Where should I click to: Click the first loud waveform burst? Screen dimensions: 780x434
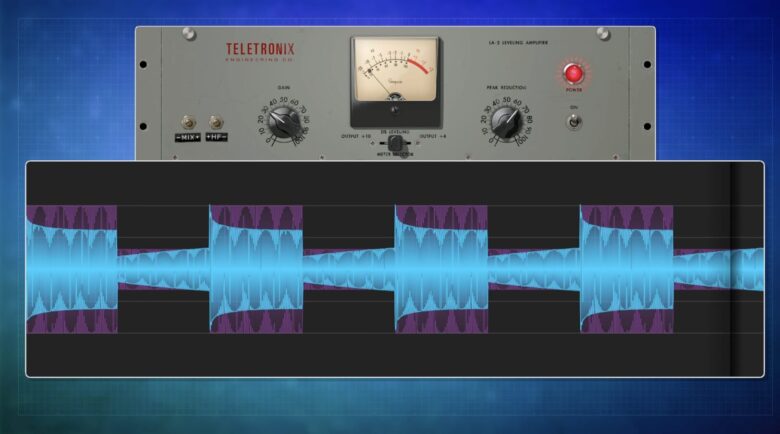pos(71,268)
